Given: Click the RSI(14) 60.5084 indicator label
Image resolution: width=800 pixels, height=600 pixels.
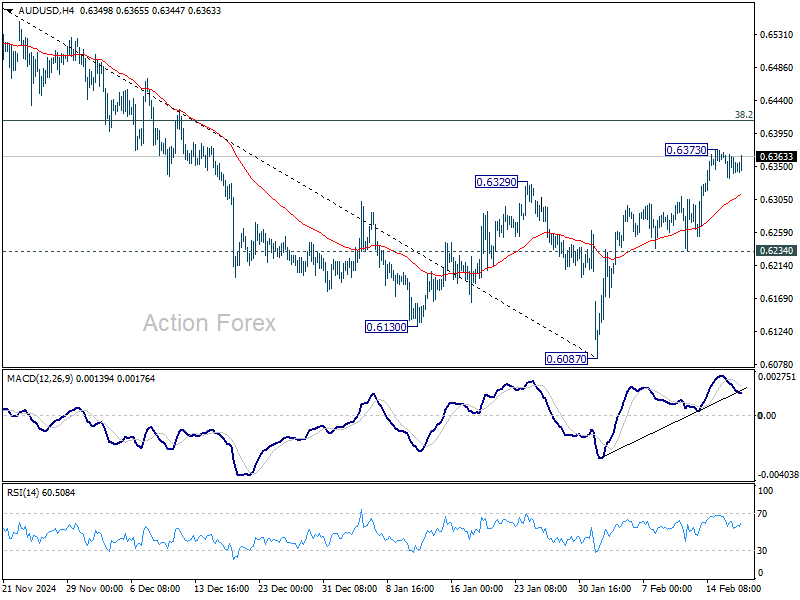Looking at the screenshot, I should (x=41, y=493).
